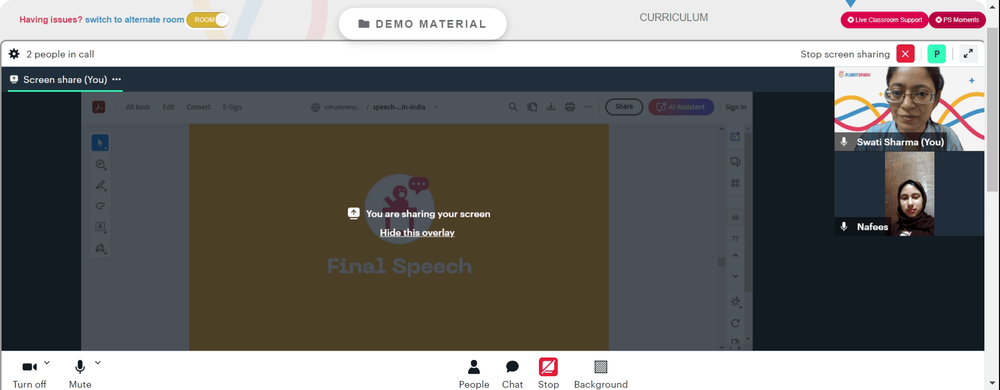The image size is (1000, 390).
Task: Select the freehand draw loop tool
Action: coord(100,206)
